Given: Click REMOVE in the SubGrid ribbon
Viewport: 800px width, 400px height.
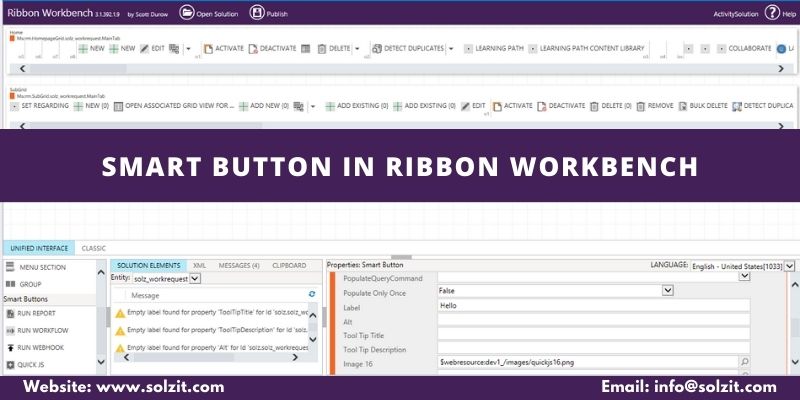Looking at the screenshot, I should (655, 106).
